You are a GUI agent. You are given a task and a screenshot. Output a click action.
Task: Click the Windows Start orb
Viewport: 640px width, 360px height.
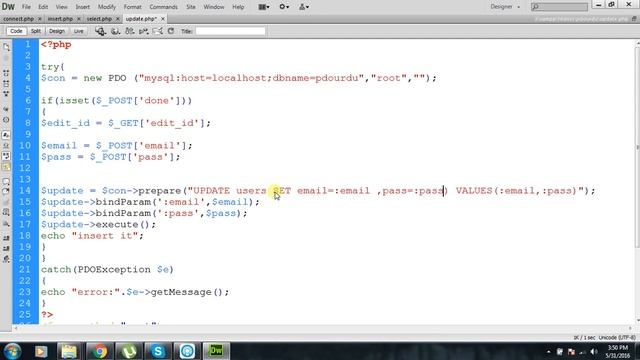(13, 351)
